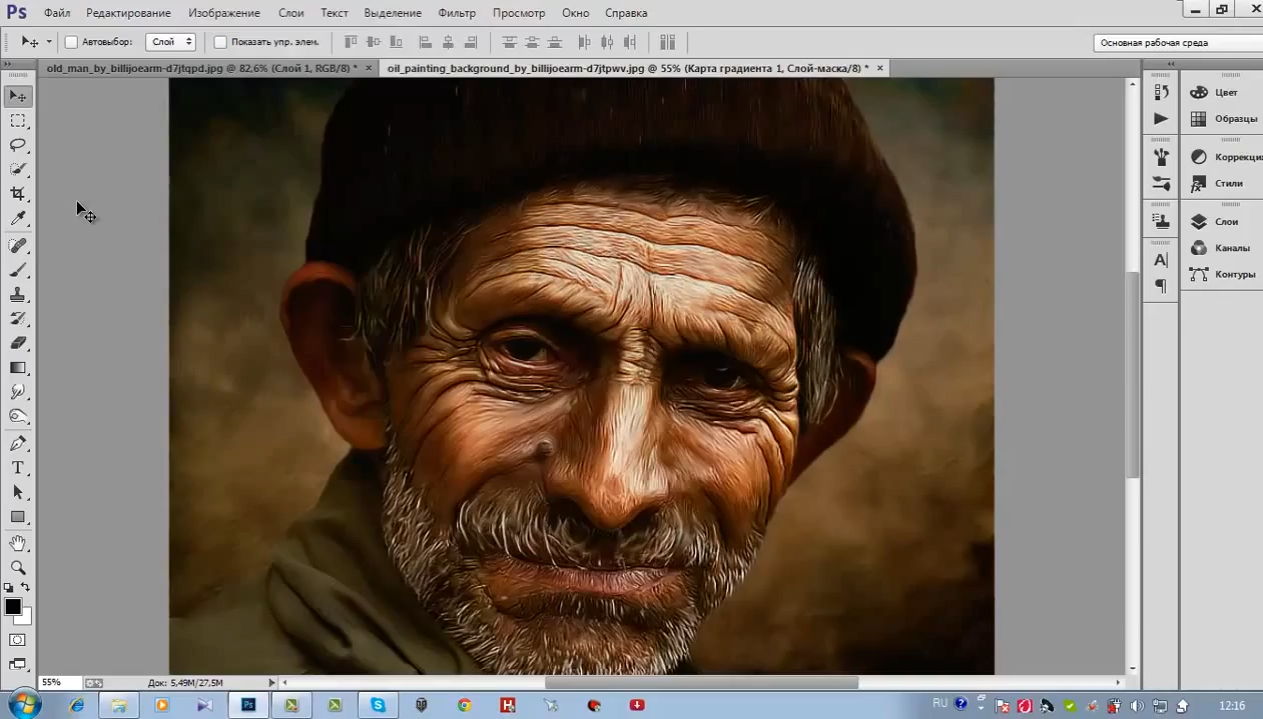
Task: Choose the Horizontal Type tool
Action: click(x=18, y=468)
